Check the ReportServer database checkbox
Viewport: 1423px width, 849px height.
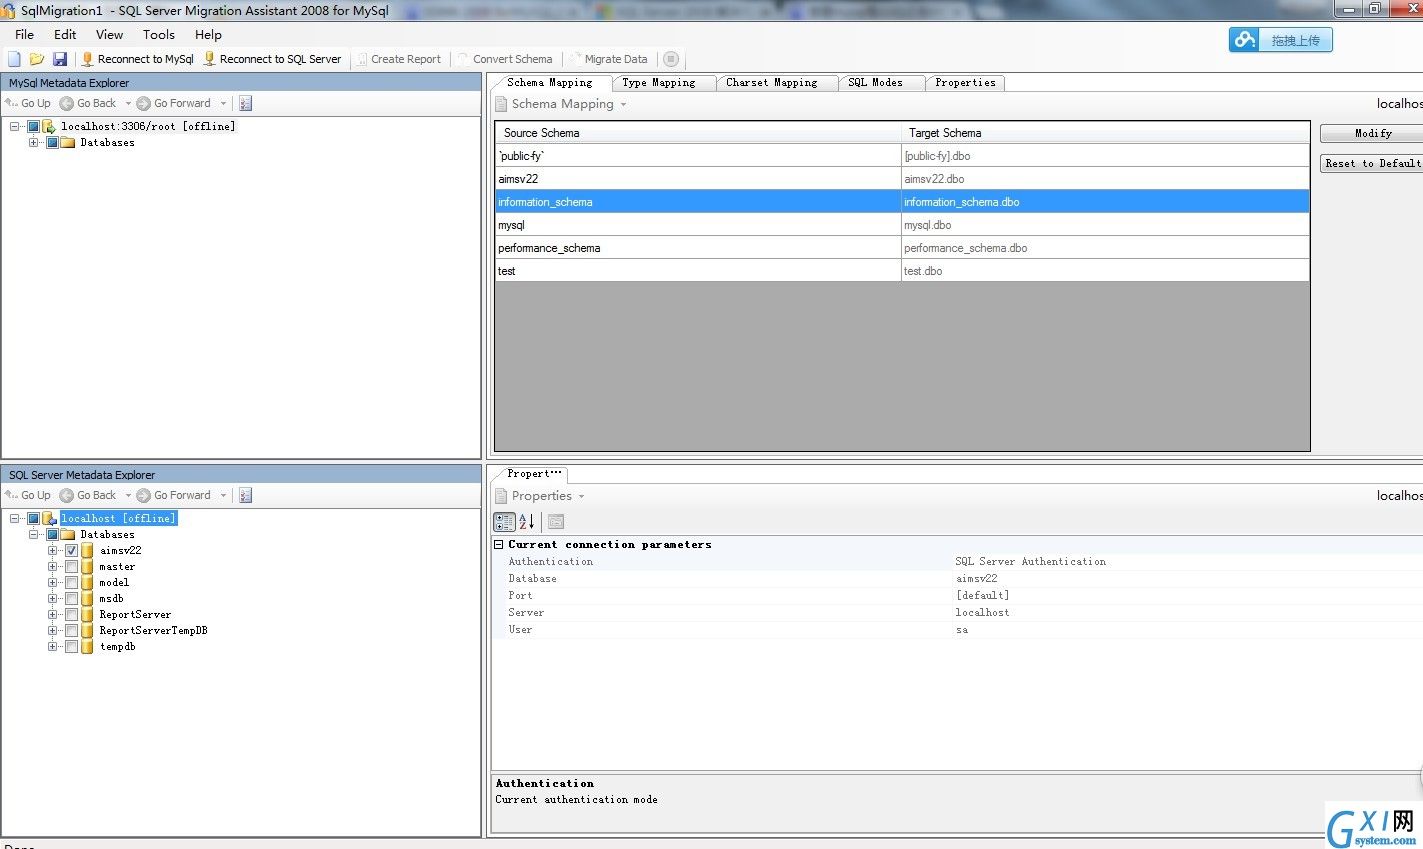pyautogui.click(x=72, y=615)
